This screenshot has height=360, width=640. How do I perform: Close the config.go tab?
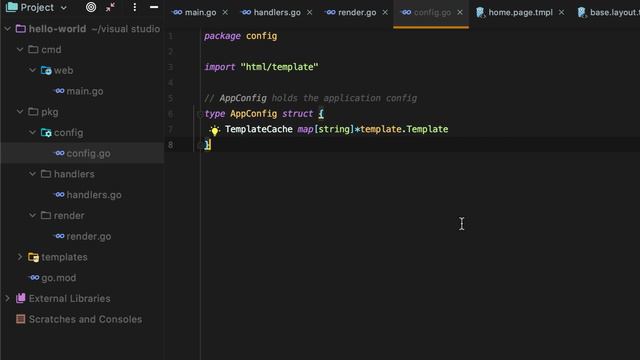click(x=460, y=13)
